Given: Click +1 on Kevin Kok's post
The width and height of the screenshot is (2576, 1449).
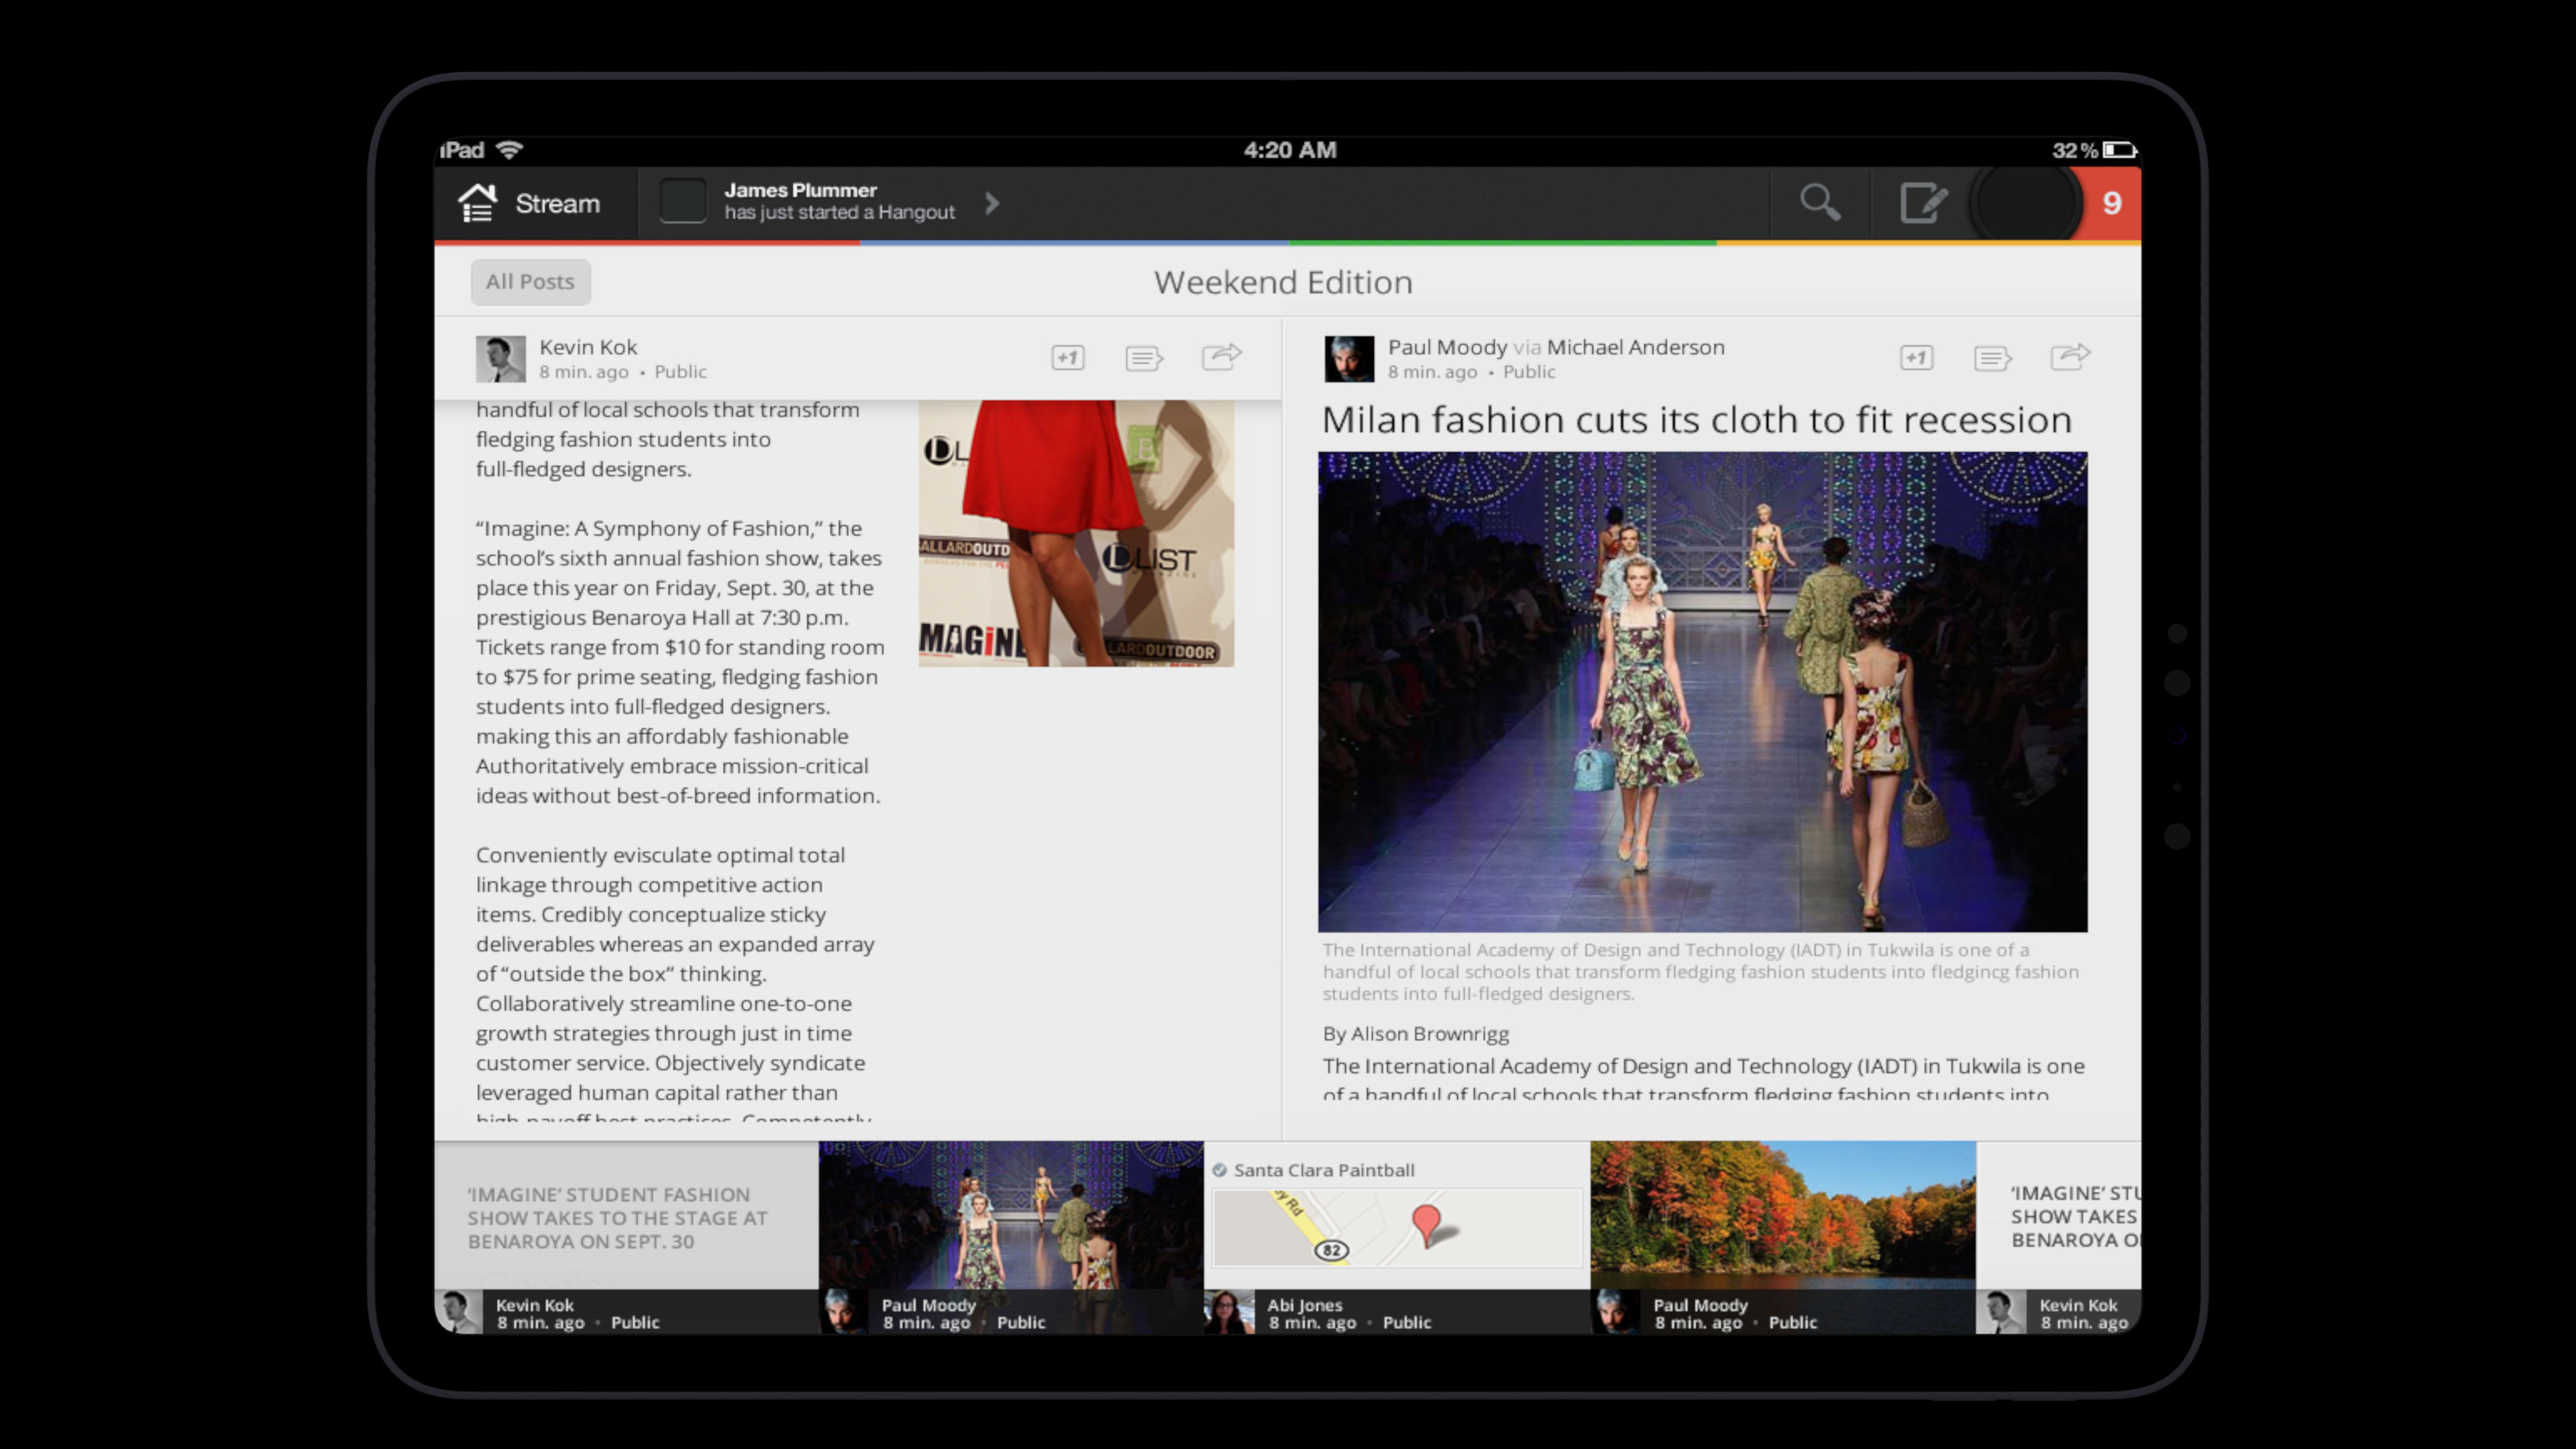Looking at the screenshot, I should (x=1067, y=358).
